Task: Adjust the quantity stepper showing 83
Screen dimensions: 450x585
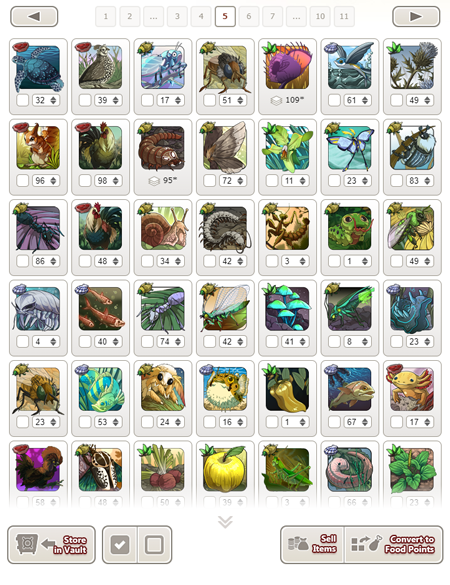Action: pos(420,181)
